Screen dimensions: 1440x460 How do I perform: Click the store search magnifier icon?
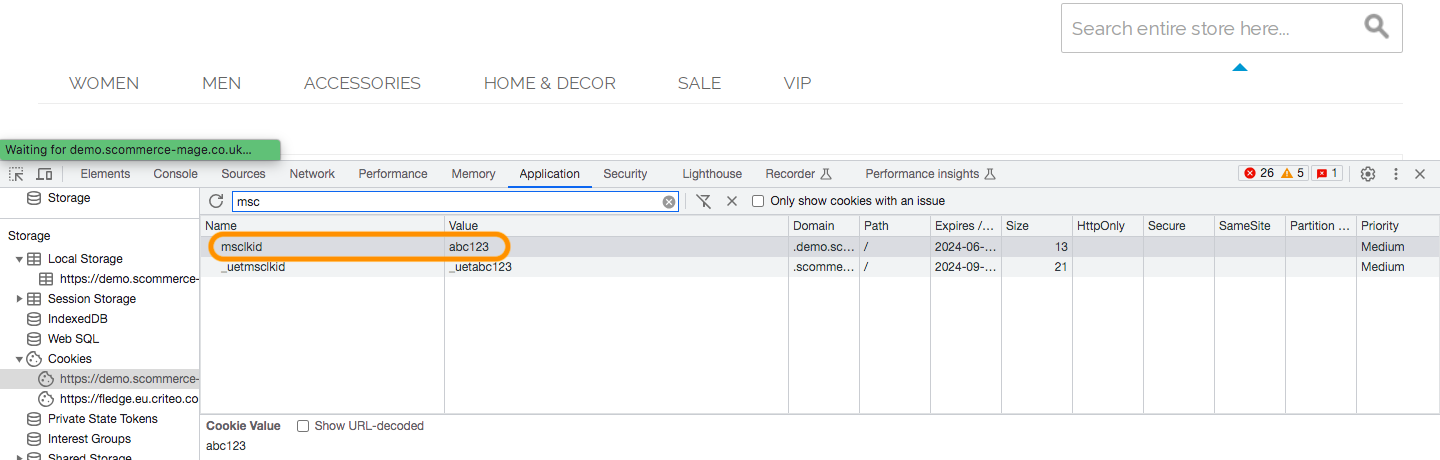(1377, 27)
